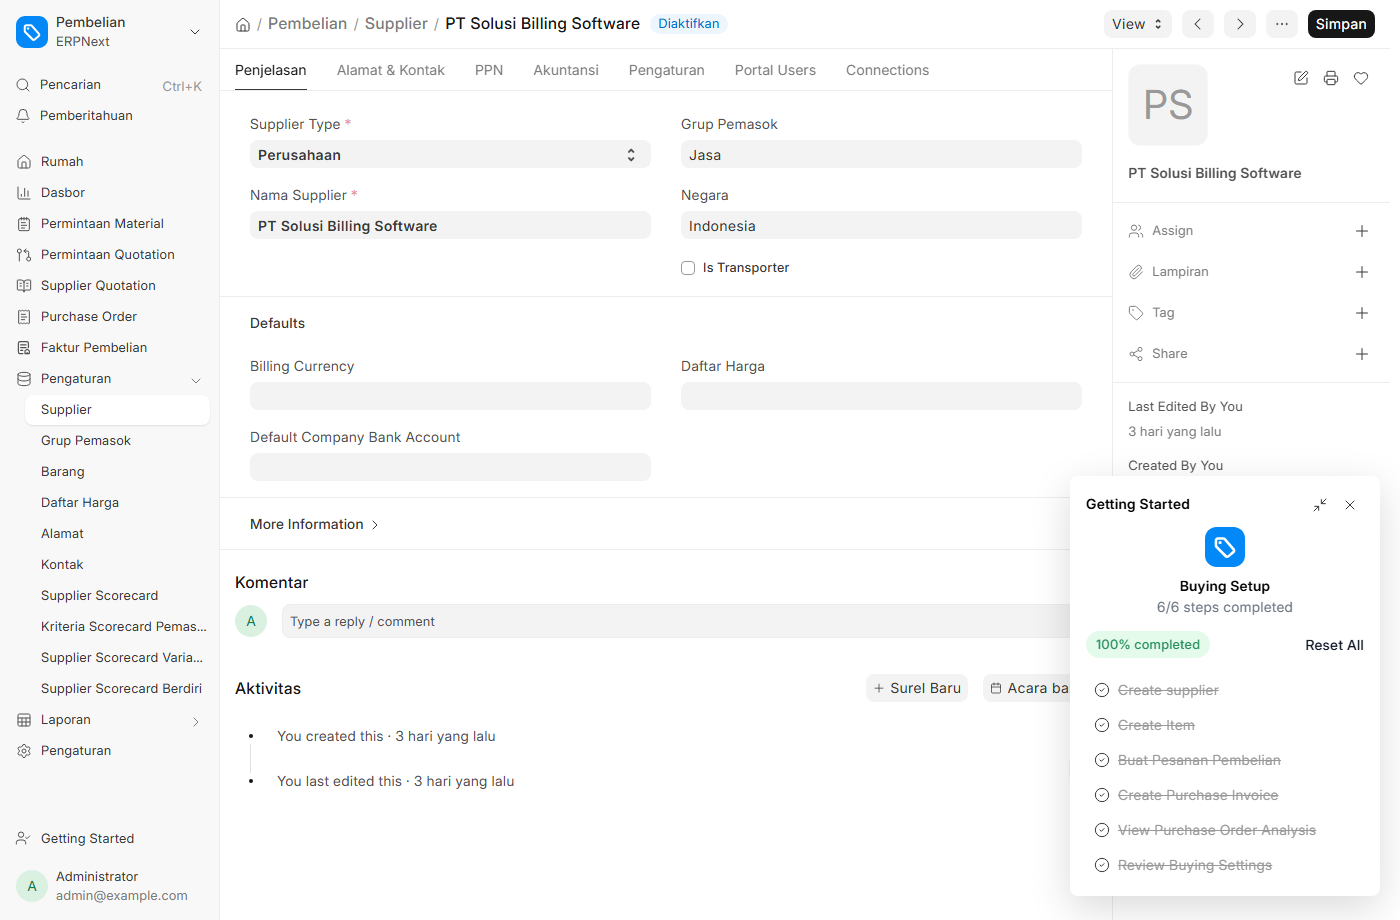The height and width of the screenshot is (920, 1400).
Task: Add an assignment with Assign plus icon
Action: pos(1362,231)
